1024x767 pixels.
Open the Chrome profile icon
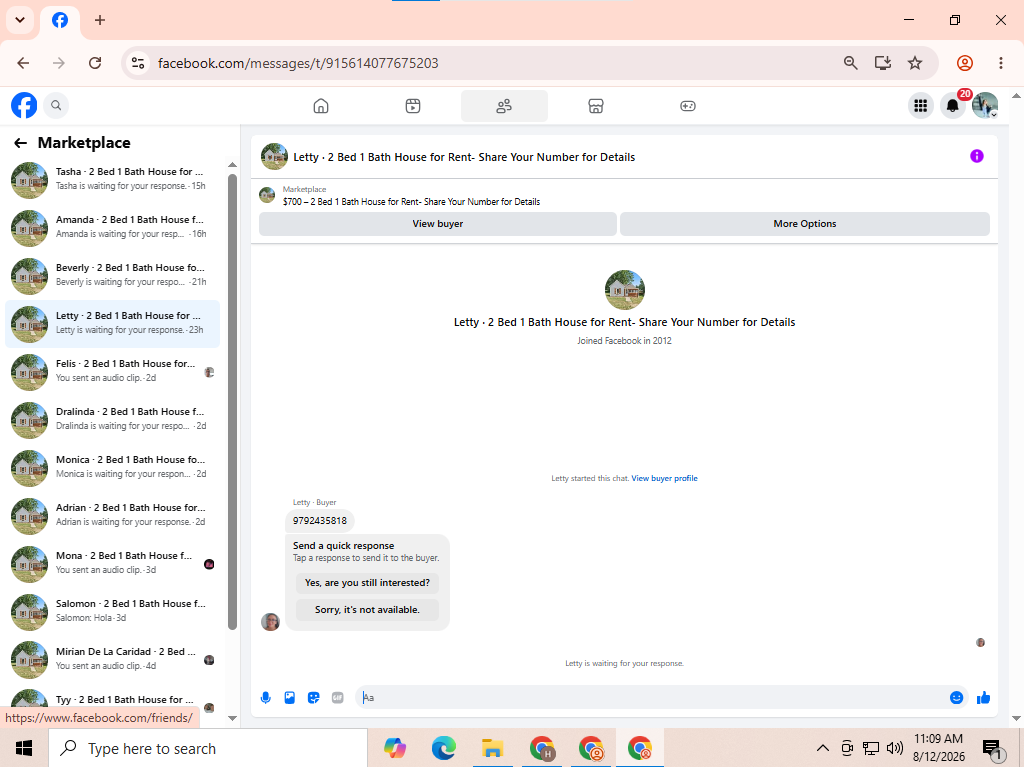965,63
